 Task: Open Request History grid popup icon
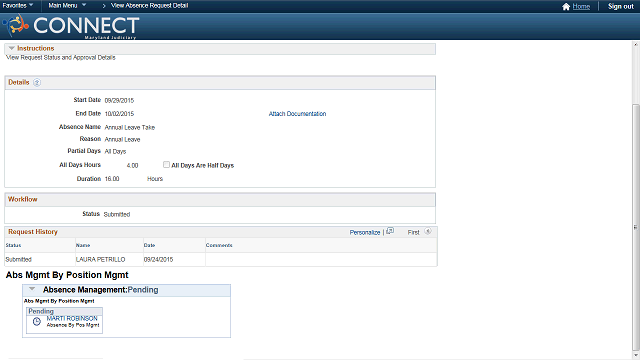coord(390,231)
